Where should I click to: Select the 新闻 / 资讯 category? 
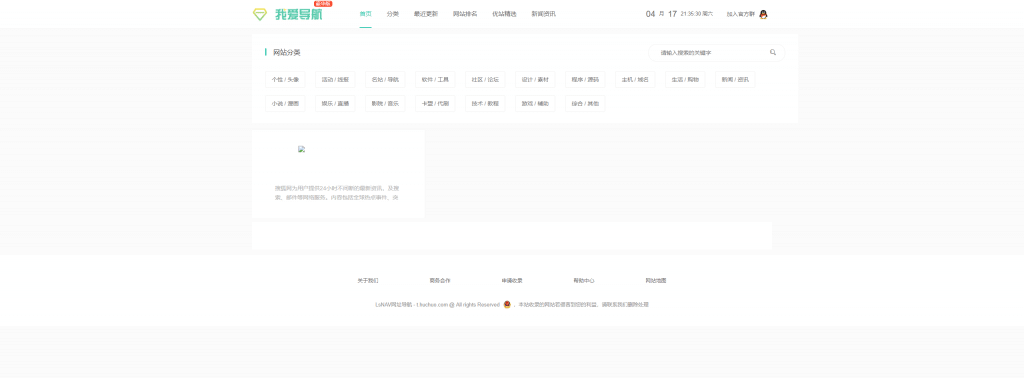[x=735, y=80]
